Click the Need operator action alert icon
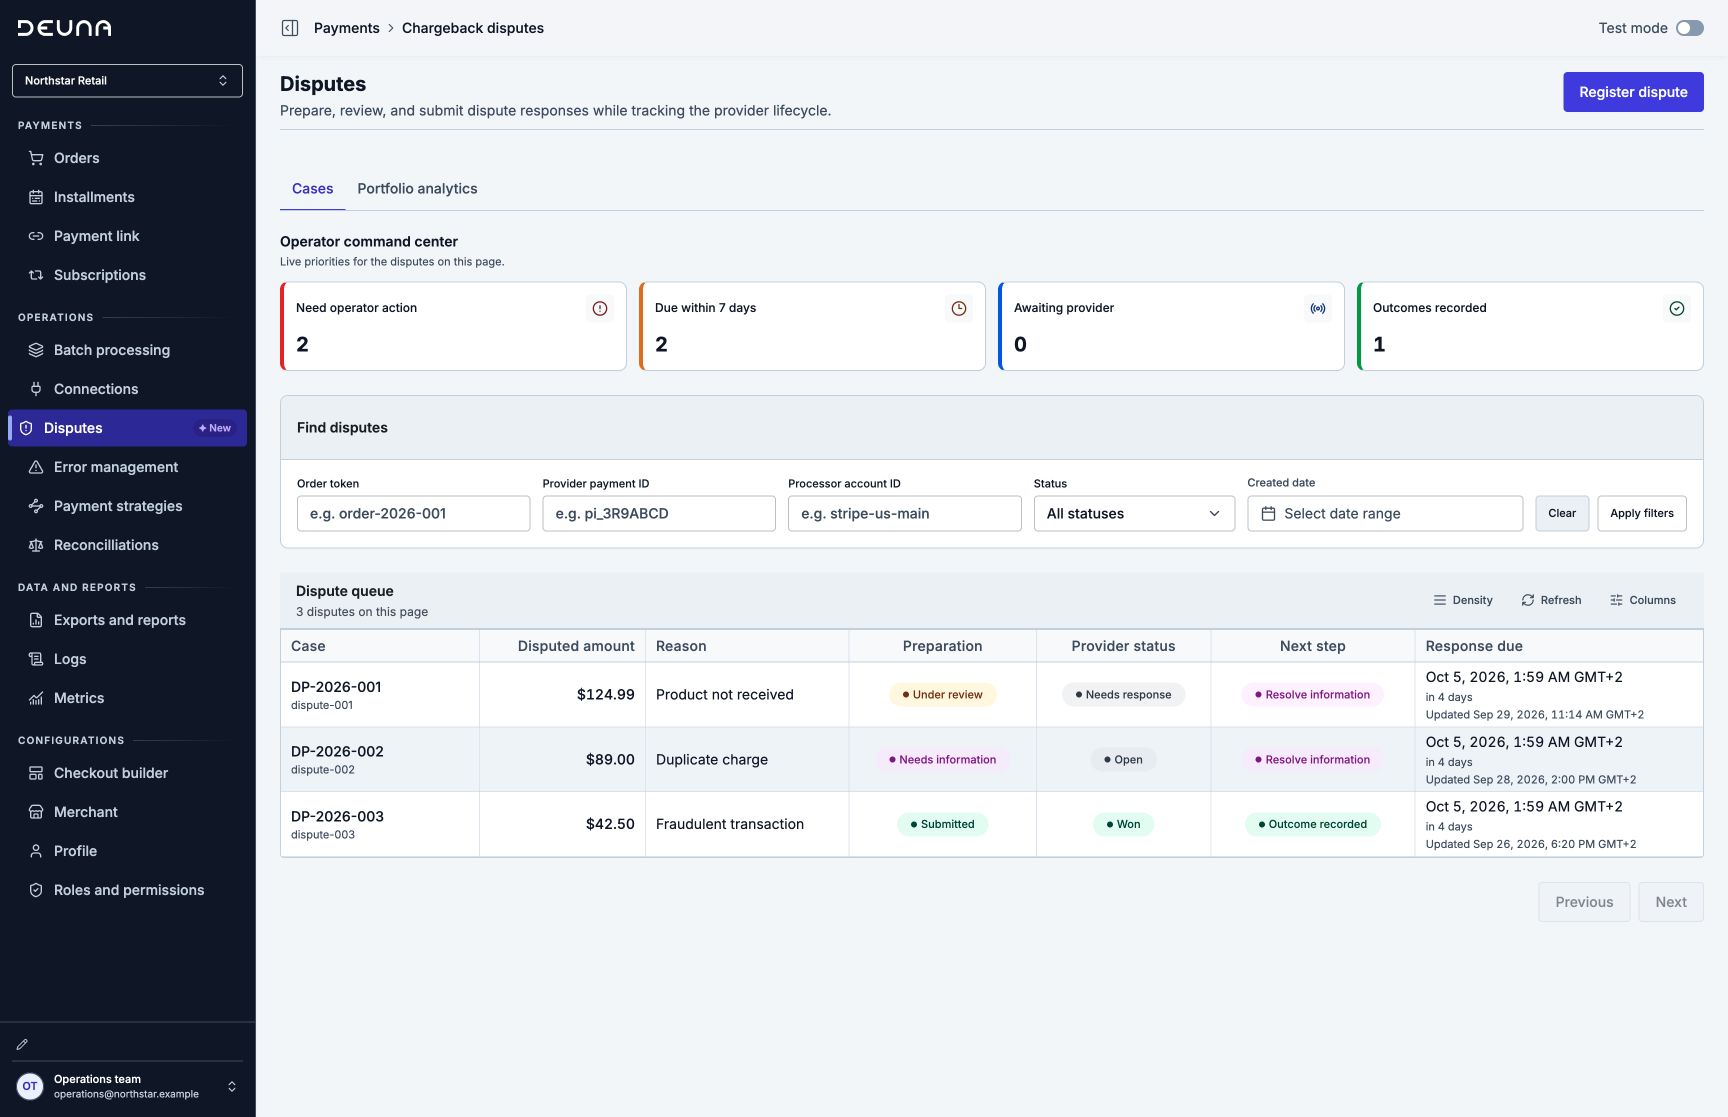This screenshot has height=1117, width=1728. 600,308
